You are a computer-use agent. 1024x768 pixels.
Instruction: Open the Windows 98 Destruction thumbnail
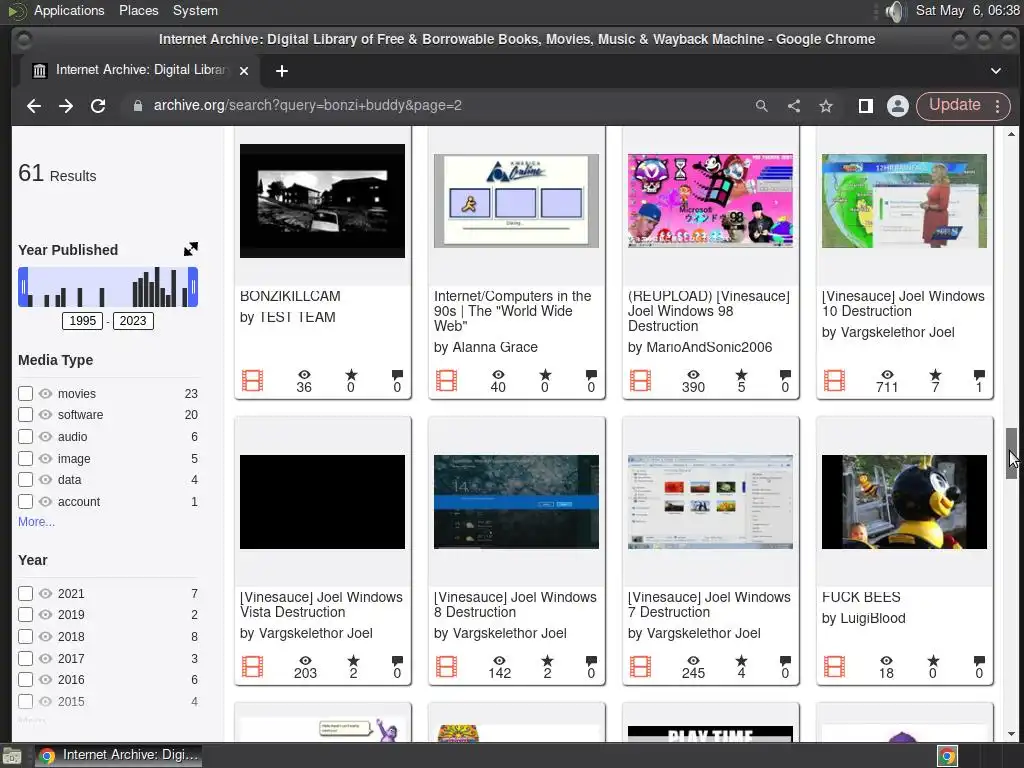pyautogui.click(x=711, y=201)
